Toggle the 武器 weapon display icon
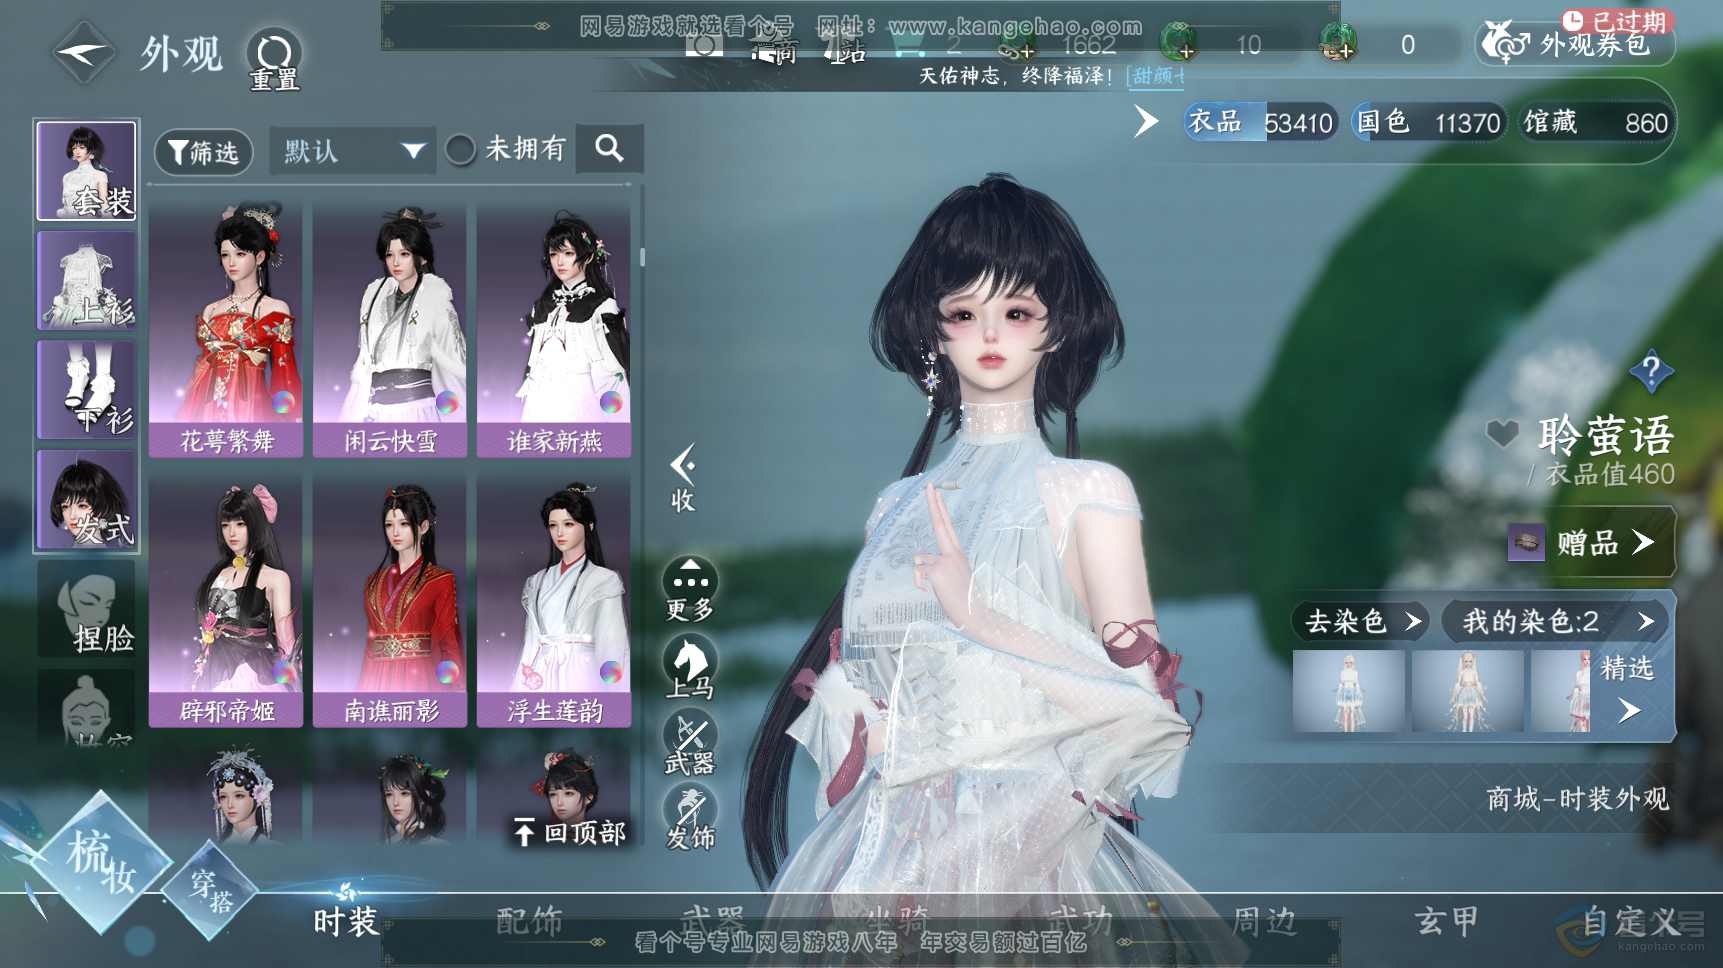 pos(690,742)
